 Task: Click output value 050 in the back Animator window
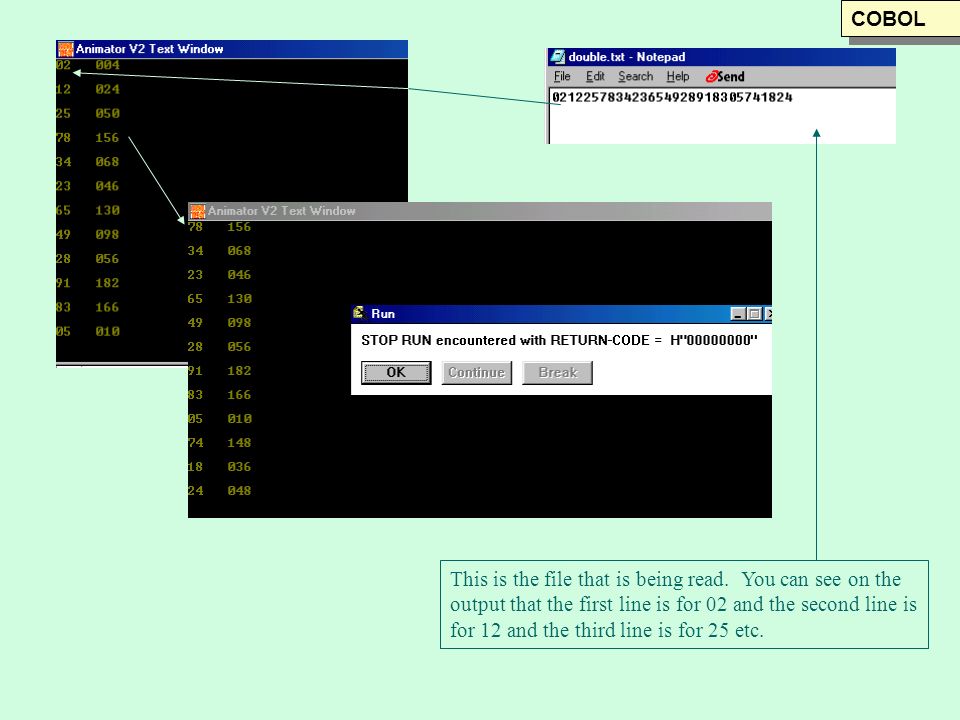pyautogui.click(x=107, y=113)
